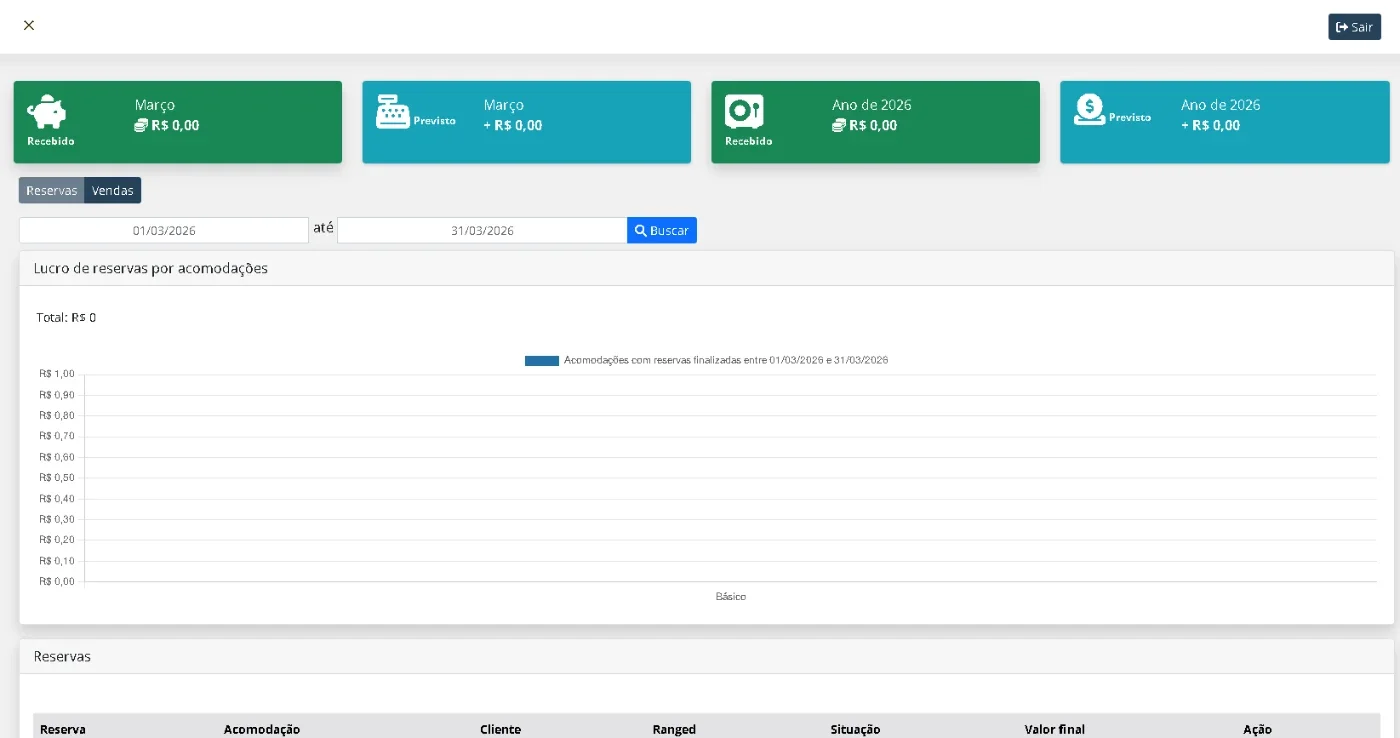This screenshot has height=738, width=1400.
Task: Click the Ranged column header
Action: pyautogui.click(x=674, y=729)
